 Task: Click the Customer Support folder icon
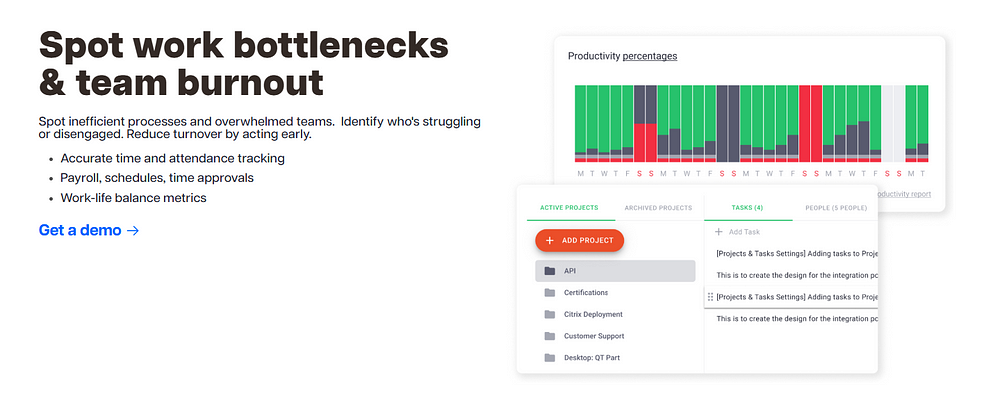pos(550,336)
